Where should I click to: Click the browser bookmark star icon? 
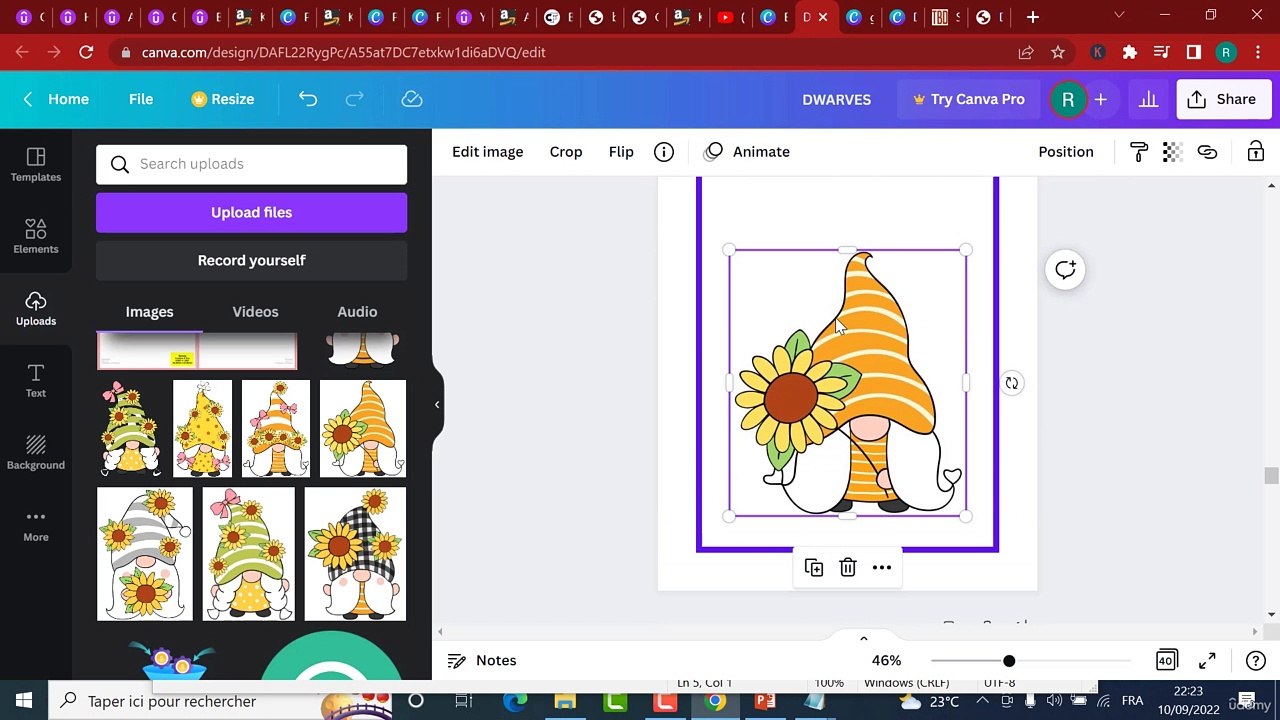1058,52
